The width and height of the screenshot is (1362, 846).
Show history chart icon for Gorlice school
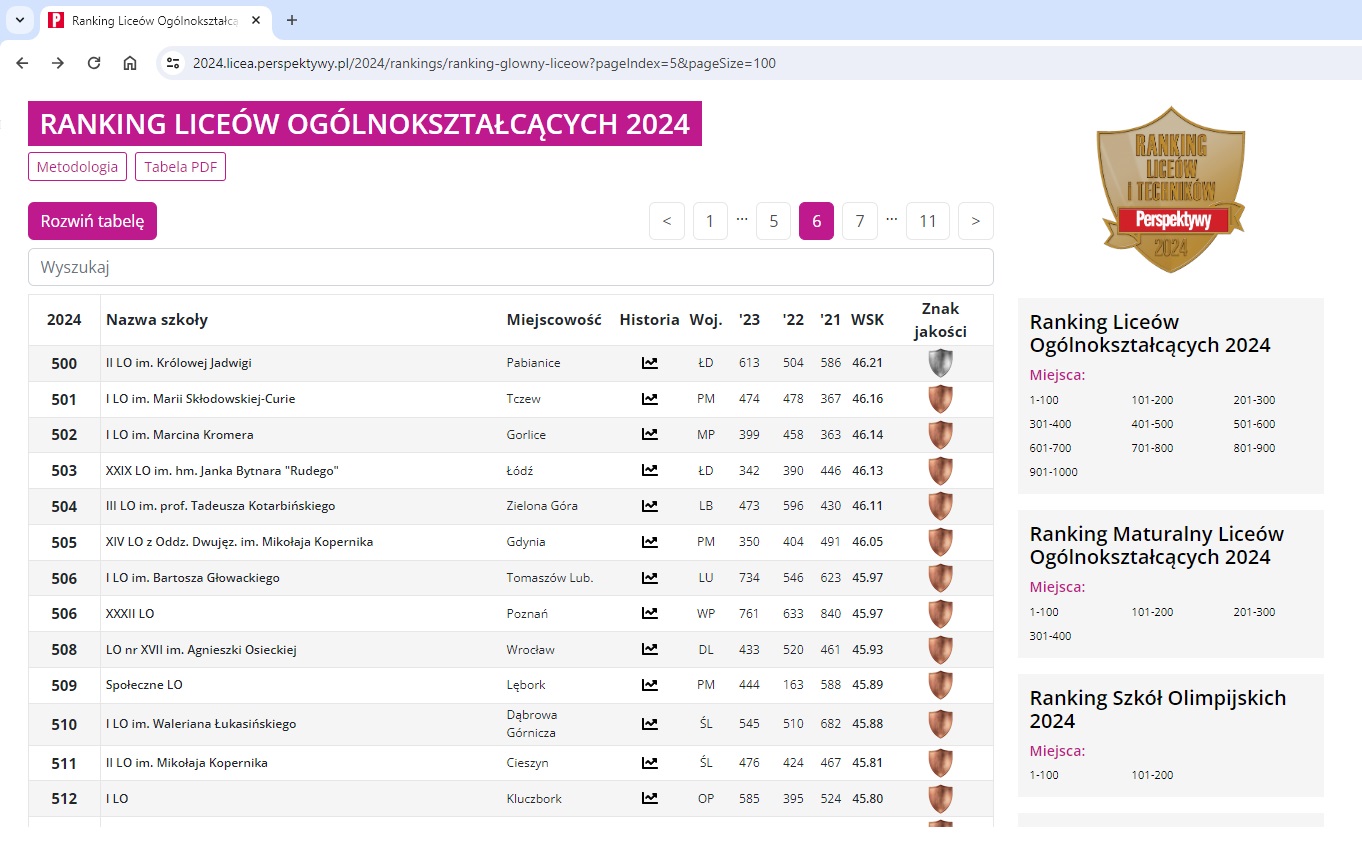[649, 435]
